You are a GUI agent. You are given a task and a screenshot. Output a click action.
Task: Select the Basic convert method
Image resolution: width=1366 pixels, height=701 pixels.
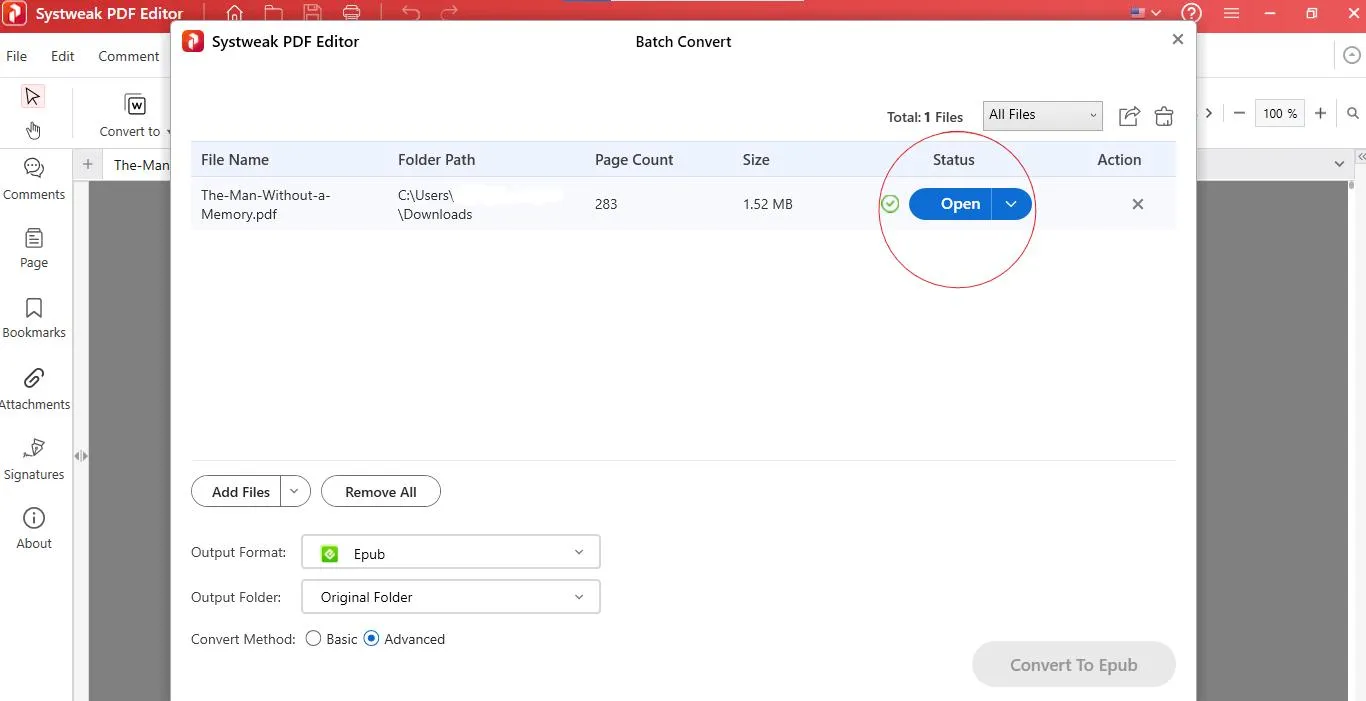click(x=314, y=639)
